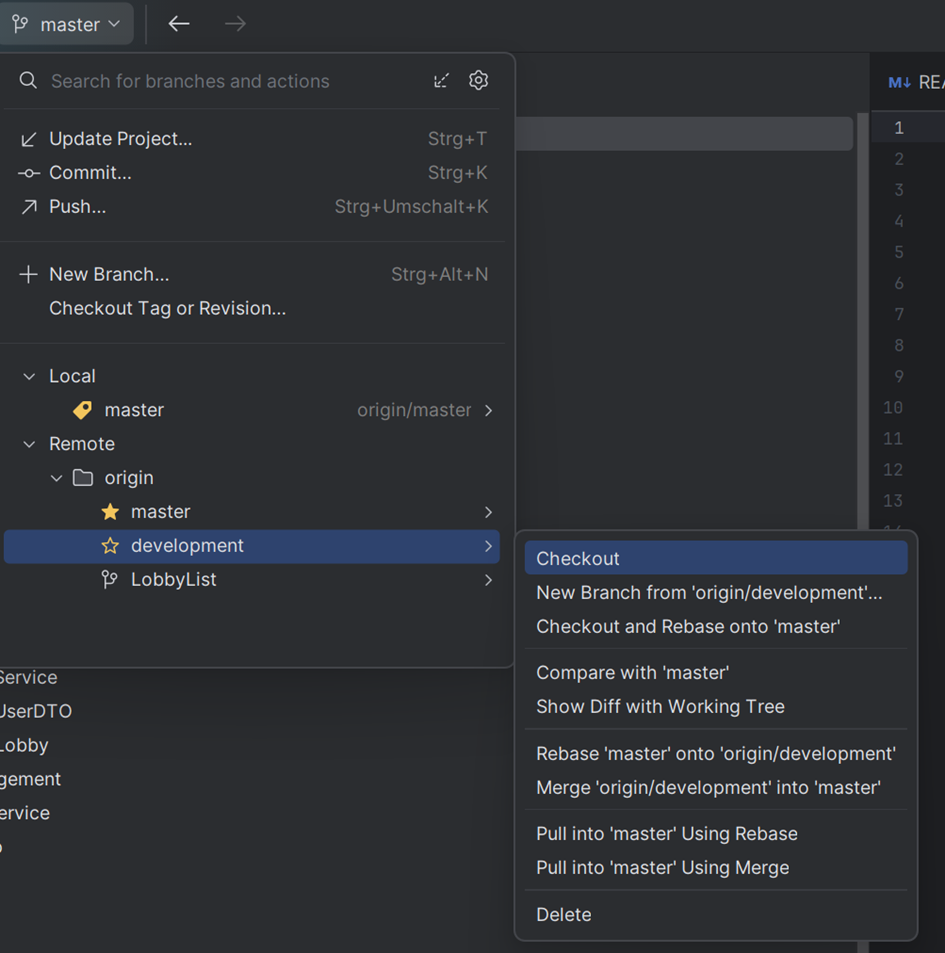Click the forward navigation arrow
This screenshot has width=945, height=953.
[x=235, y=24]
